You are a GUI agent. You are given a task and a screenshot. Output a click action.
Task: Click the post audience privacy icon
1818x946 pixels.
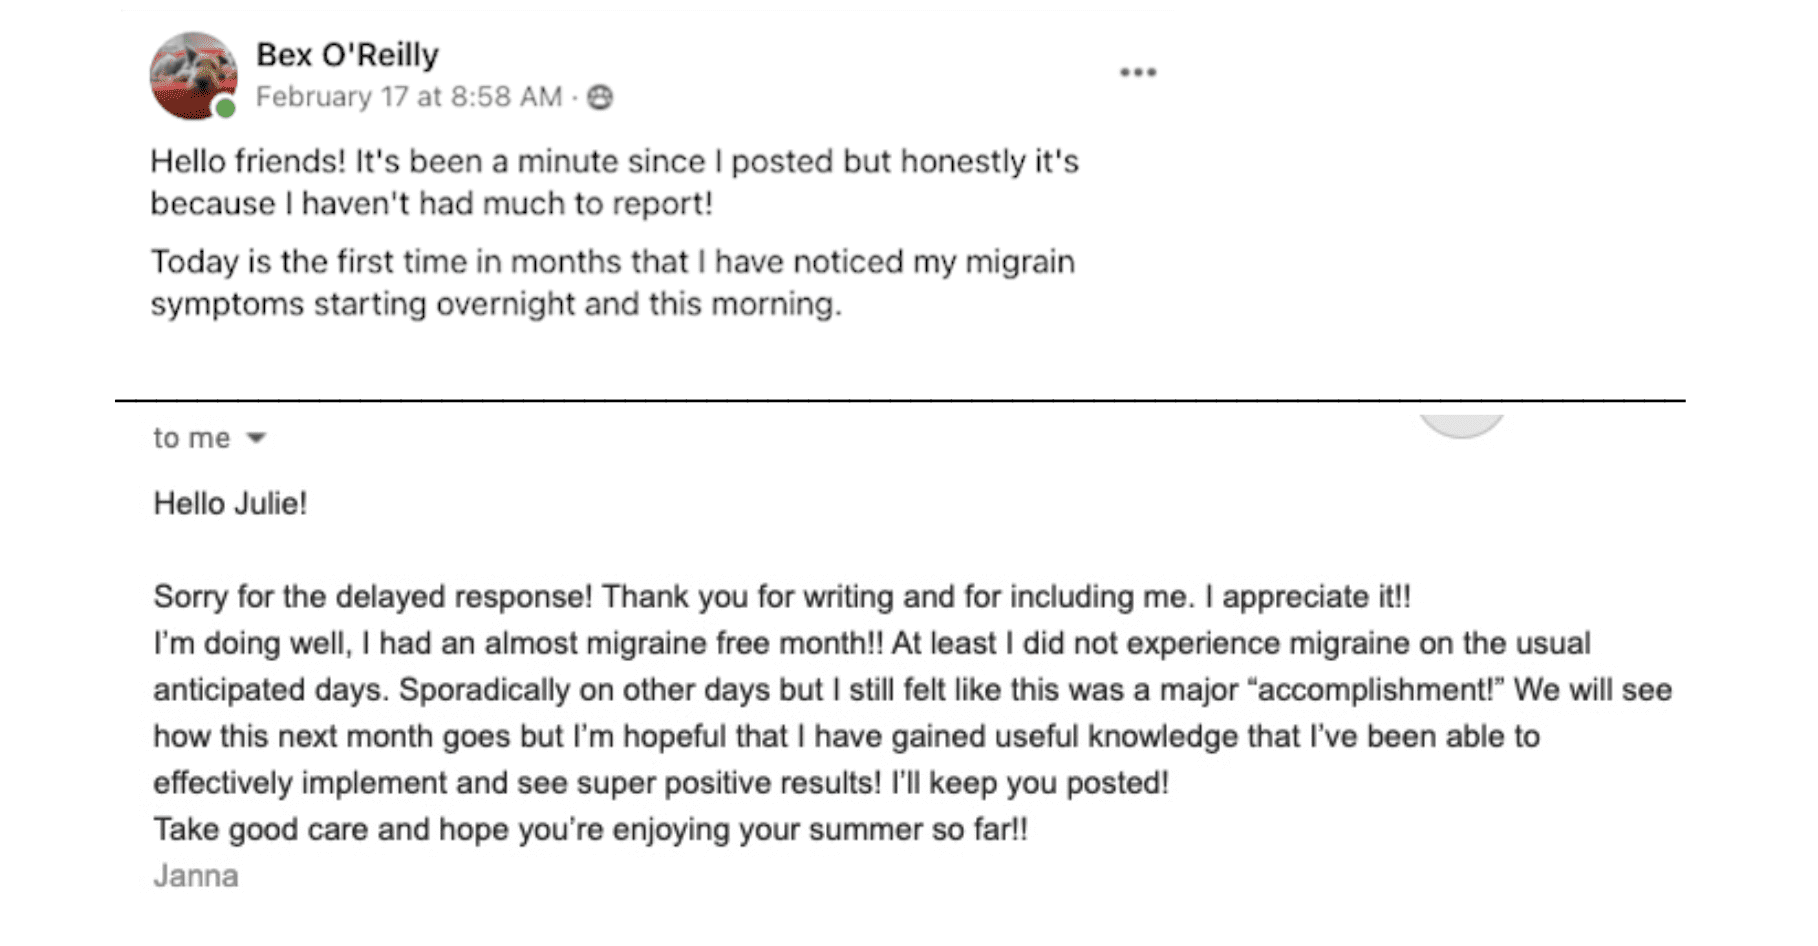(x=600, y=97)
